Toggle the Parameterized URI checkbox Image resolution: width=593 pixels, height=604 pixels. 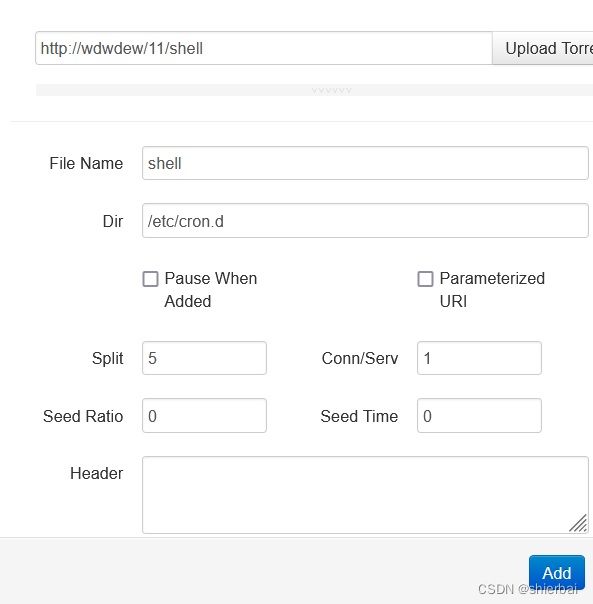(425, 279)
